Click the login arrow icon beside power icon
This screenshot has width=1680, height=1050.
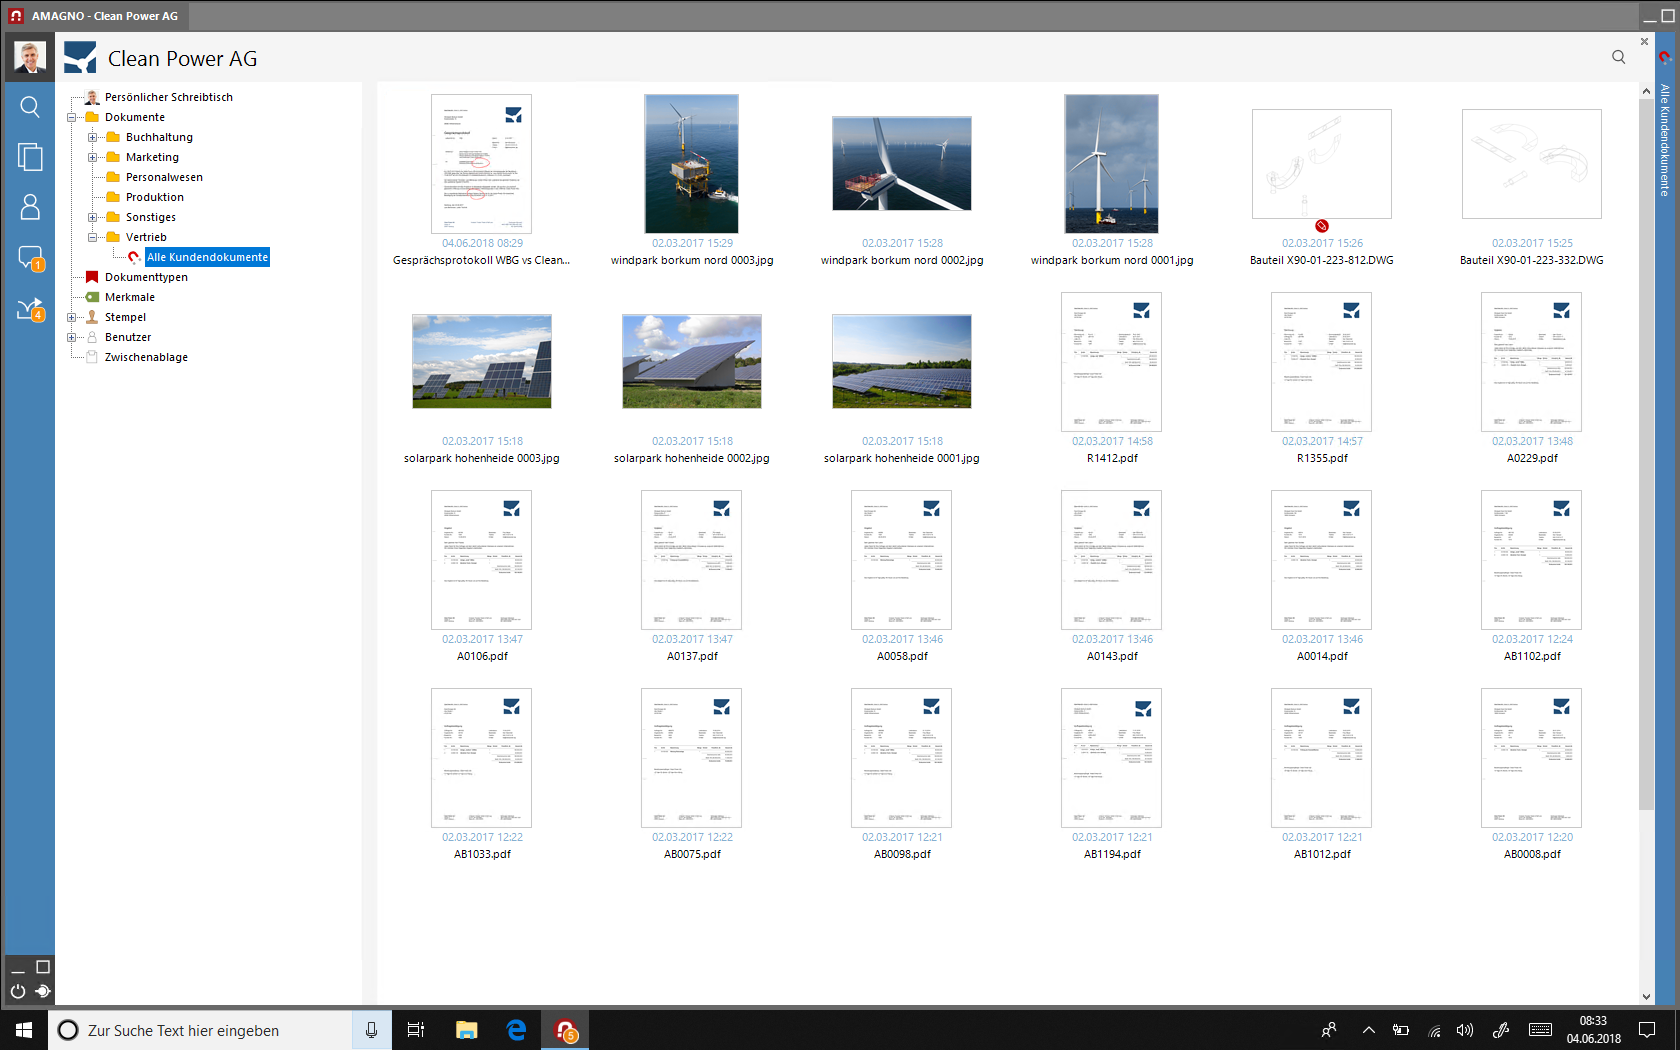point(43,991)
